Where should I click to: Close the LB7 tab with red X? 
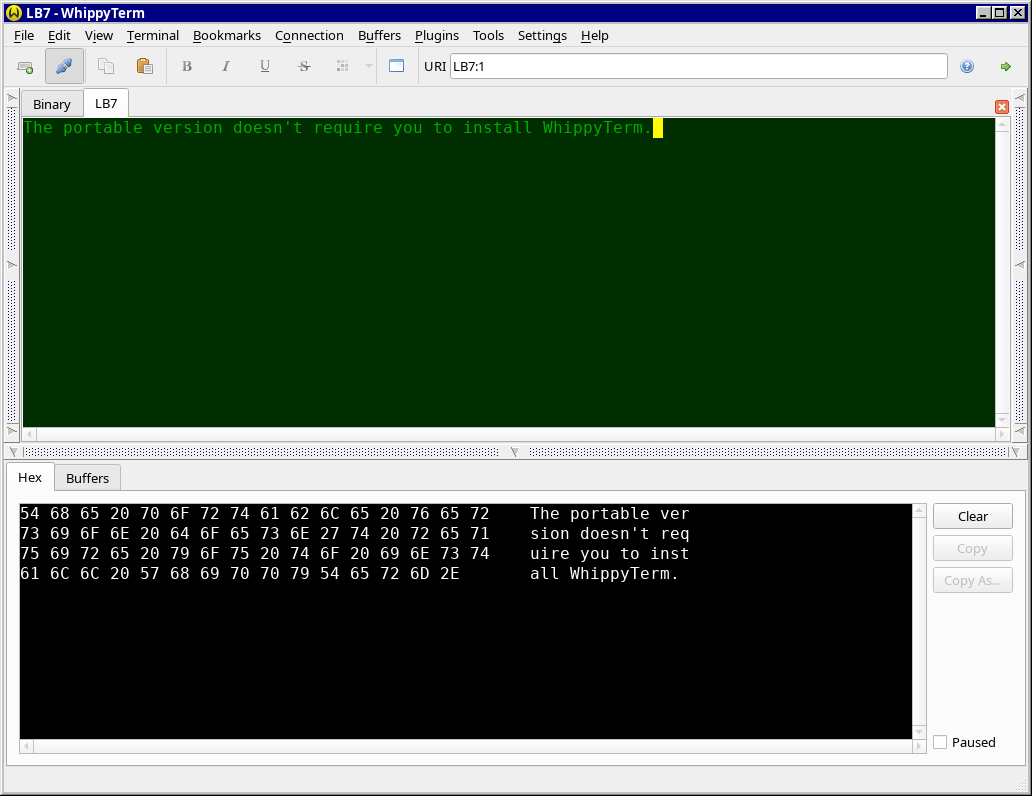coord(1001,107)
